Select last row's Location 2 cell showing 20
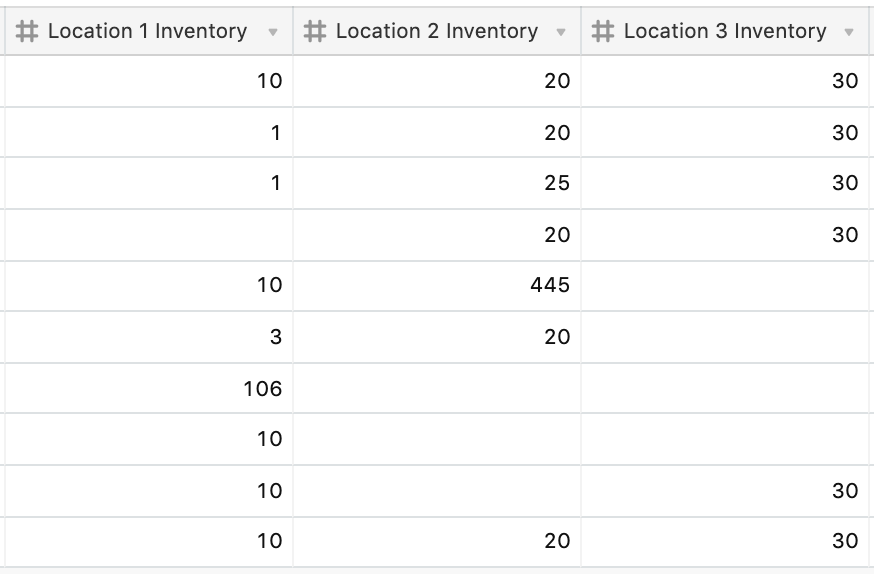874x574 pixels. (436, 541)
